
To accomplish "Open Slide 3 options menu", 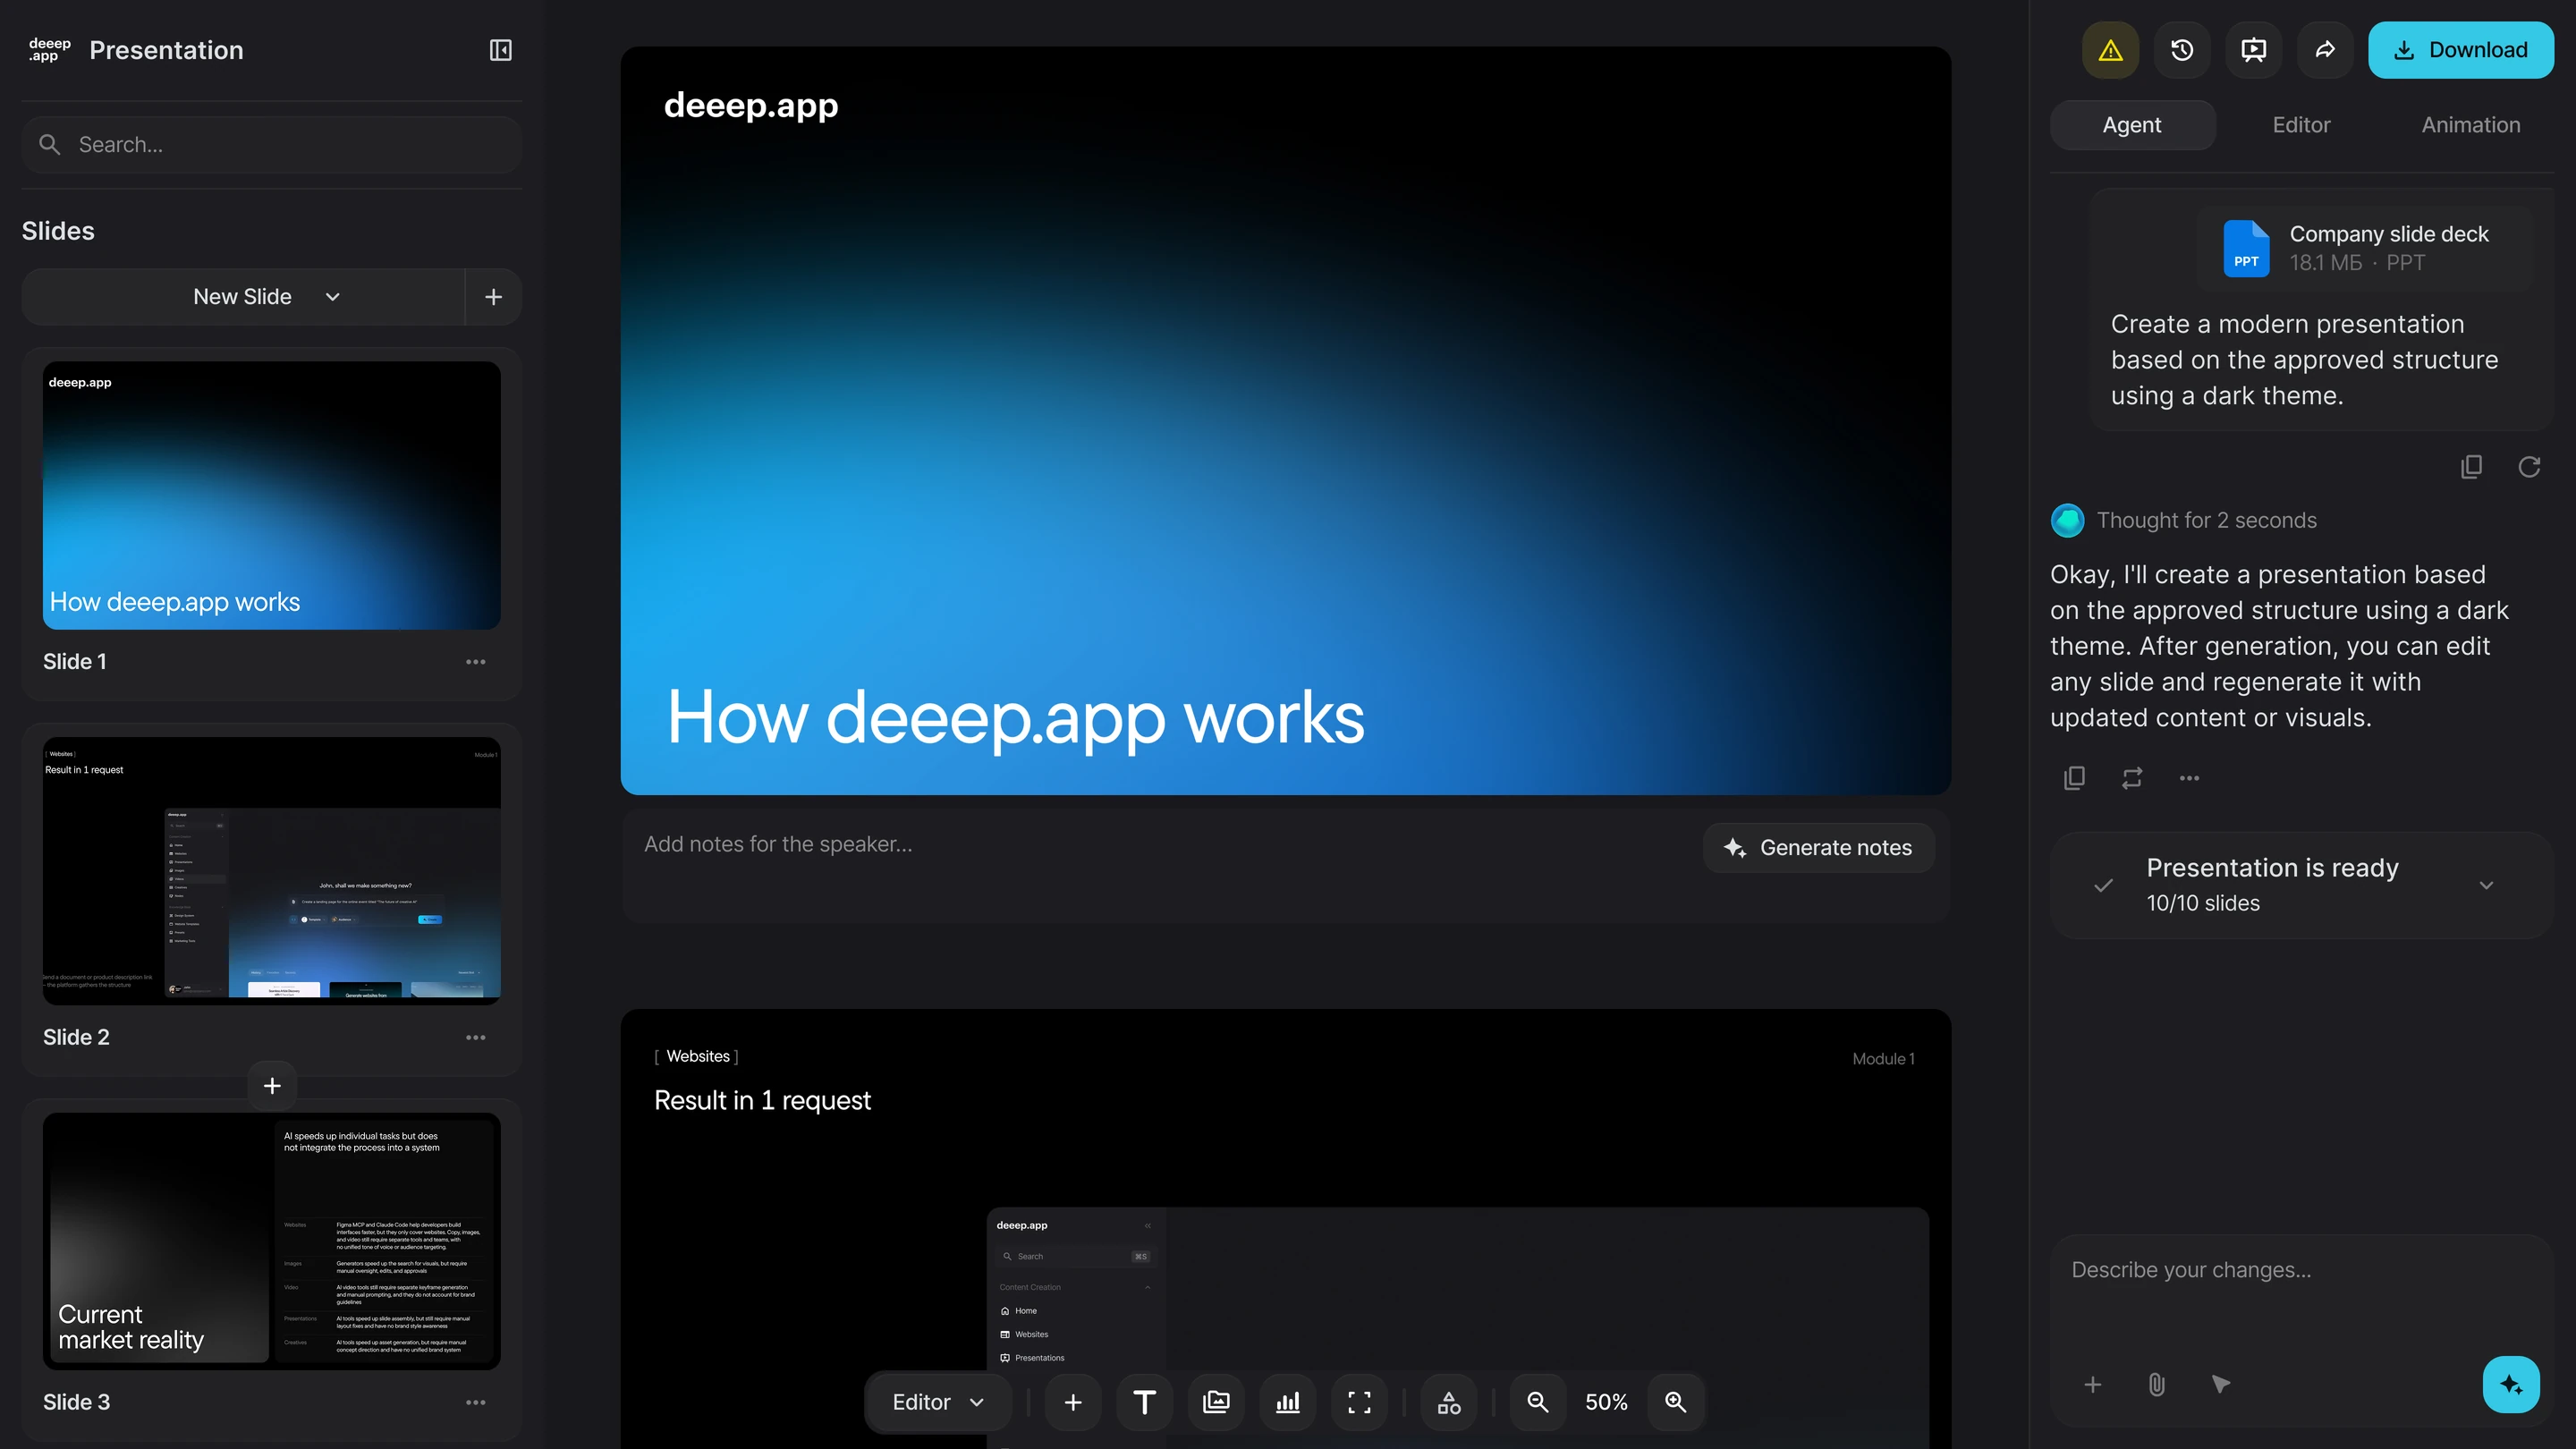I will 476,1402.
